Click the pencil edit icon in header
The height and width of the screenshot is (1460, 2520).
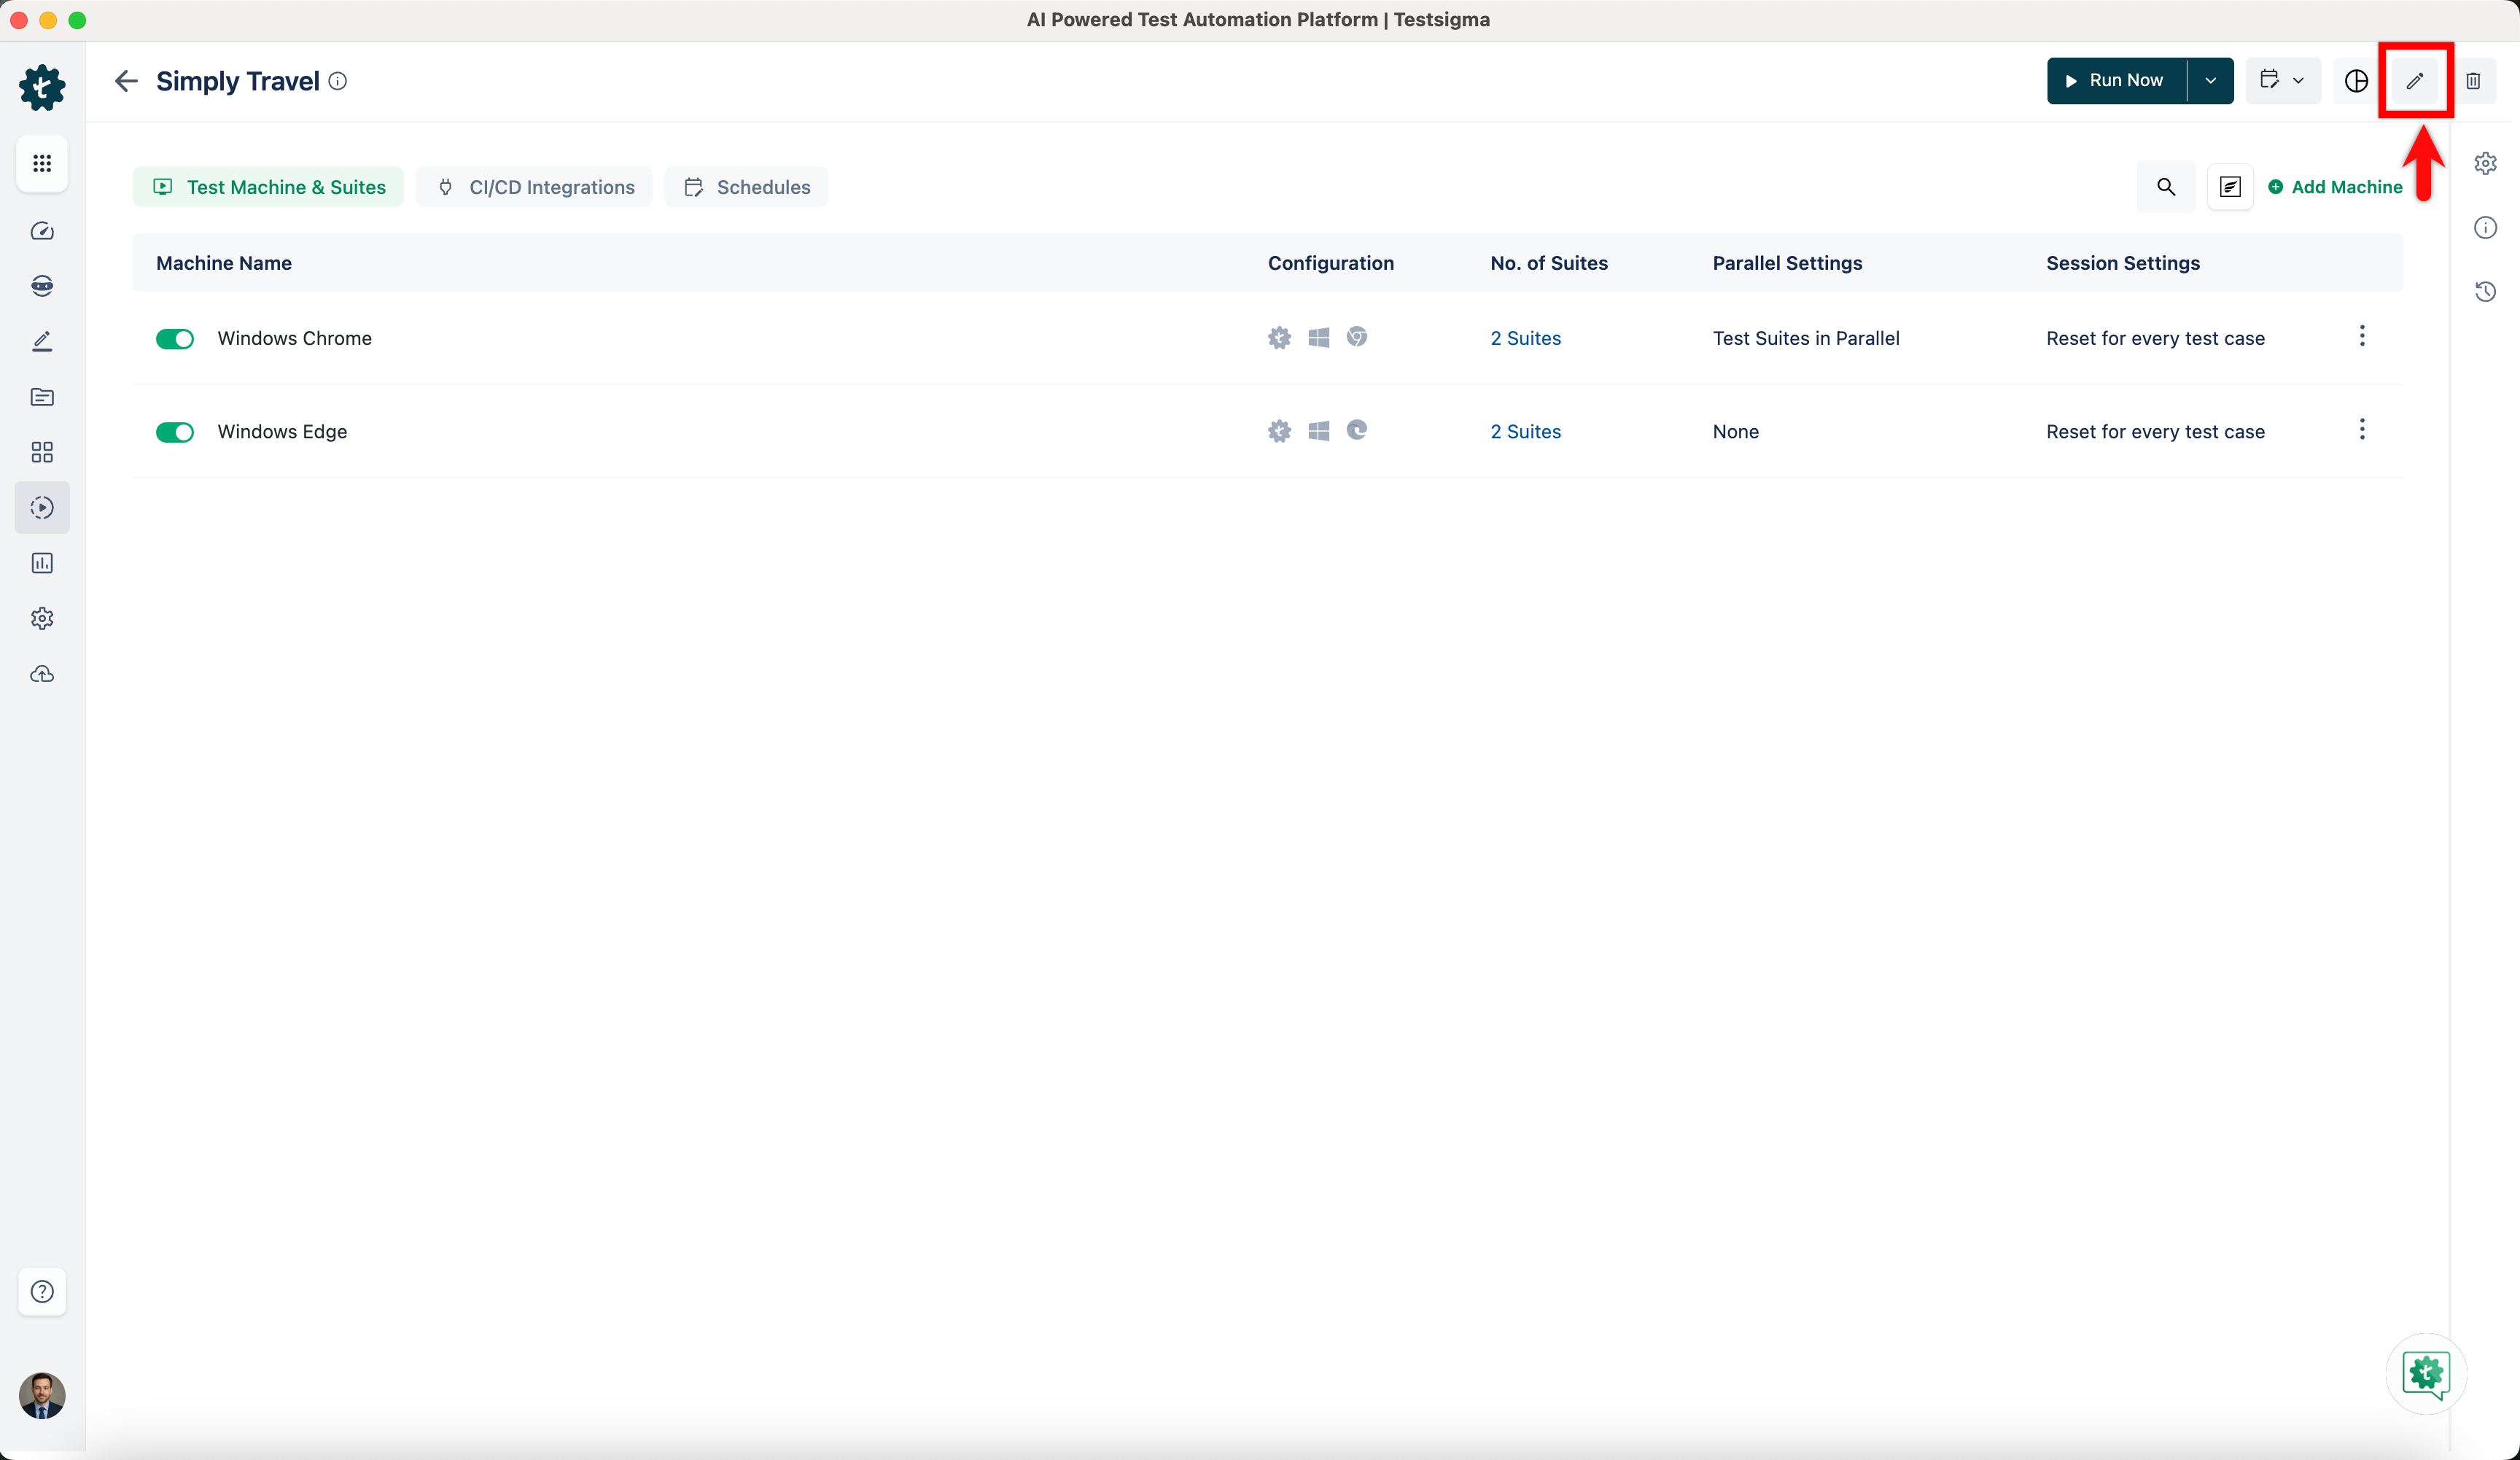[x=2414, y=81]
